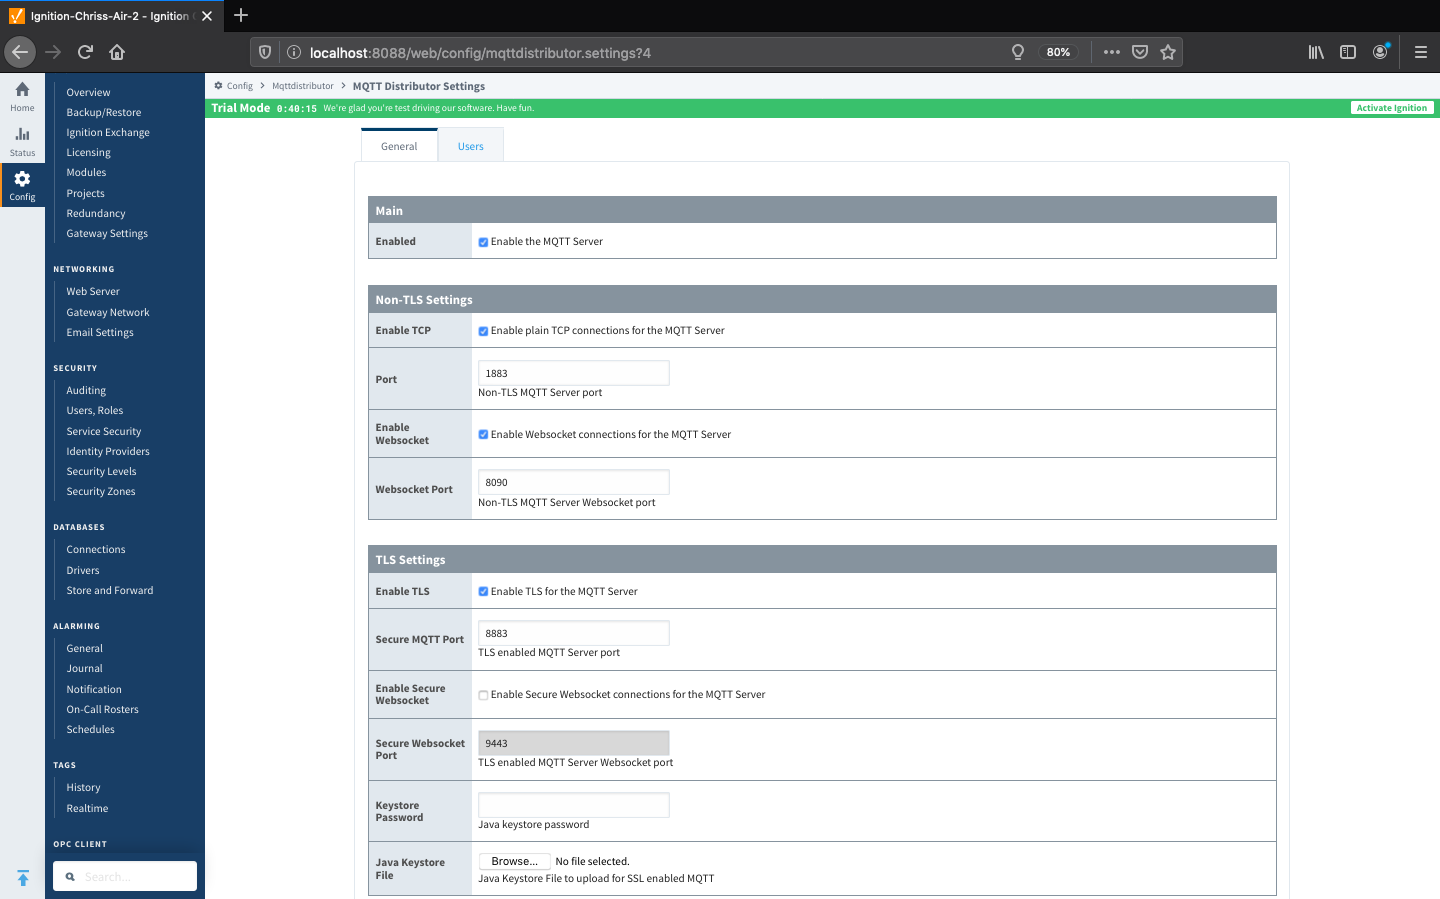Click the scroll-to-top arrow icon in sidebar
Viewport: 1440px width, 899px height.
point(22,878)
